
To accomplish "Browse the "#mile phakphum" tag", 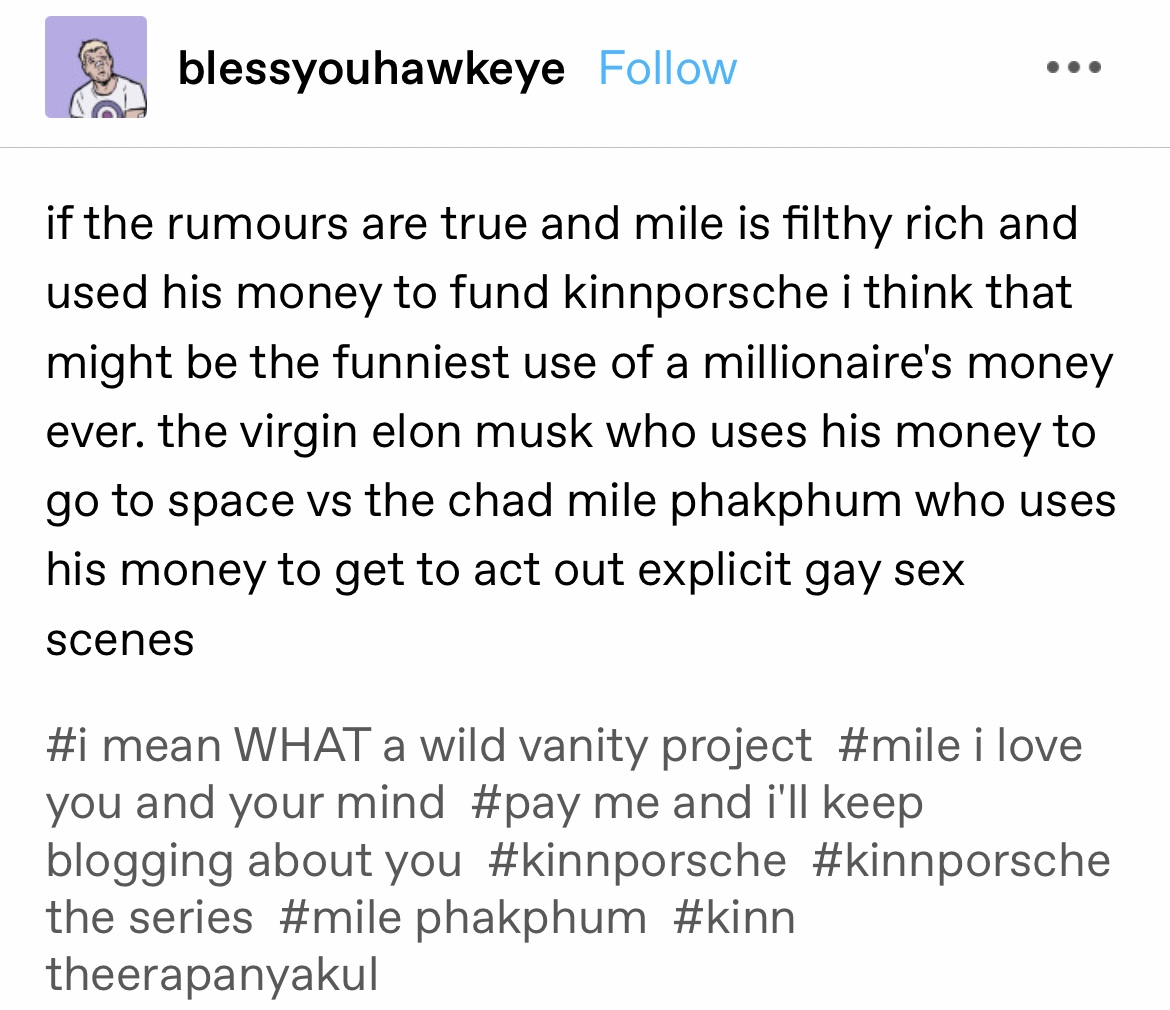I will (463, 918).
